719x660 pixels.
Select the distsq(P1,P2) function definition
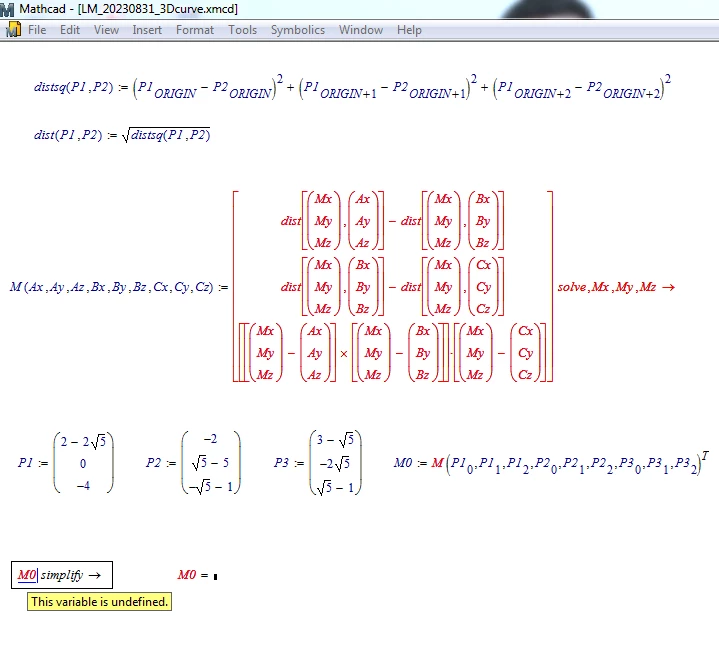pyautogui.click(x=352, y=87)
